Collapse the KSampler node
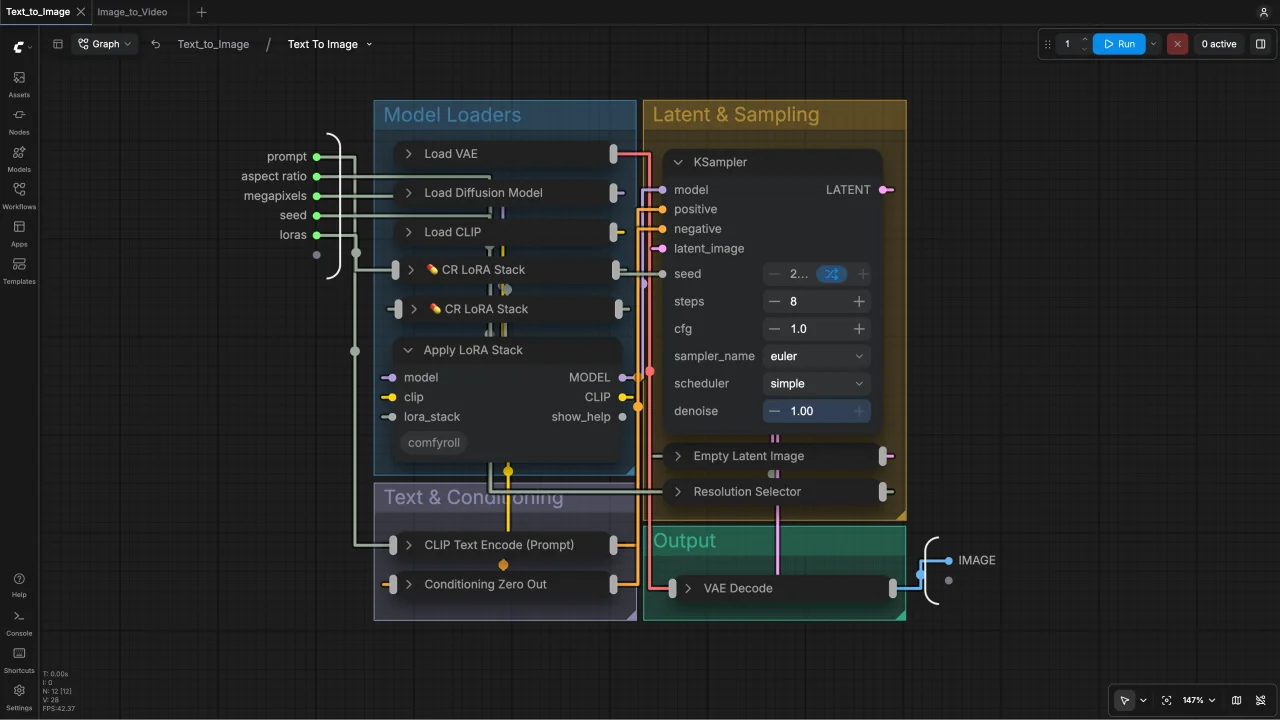 [678, 162]
